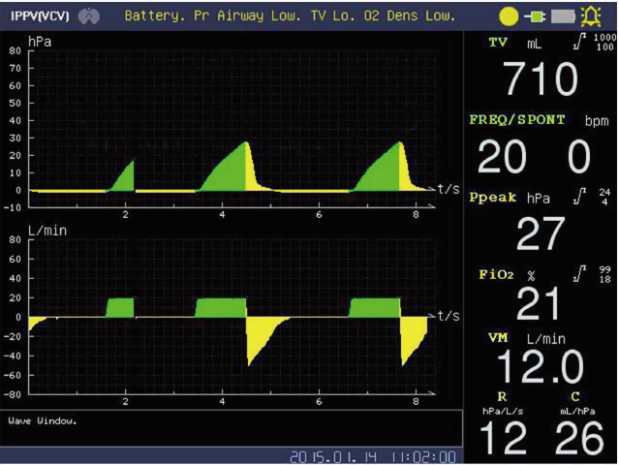Select the TV value 710

tap(541, 79)
